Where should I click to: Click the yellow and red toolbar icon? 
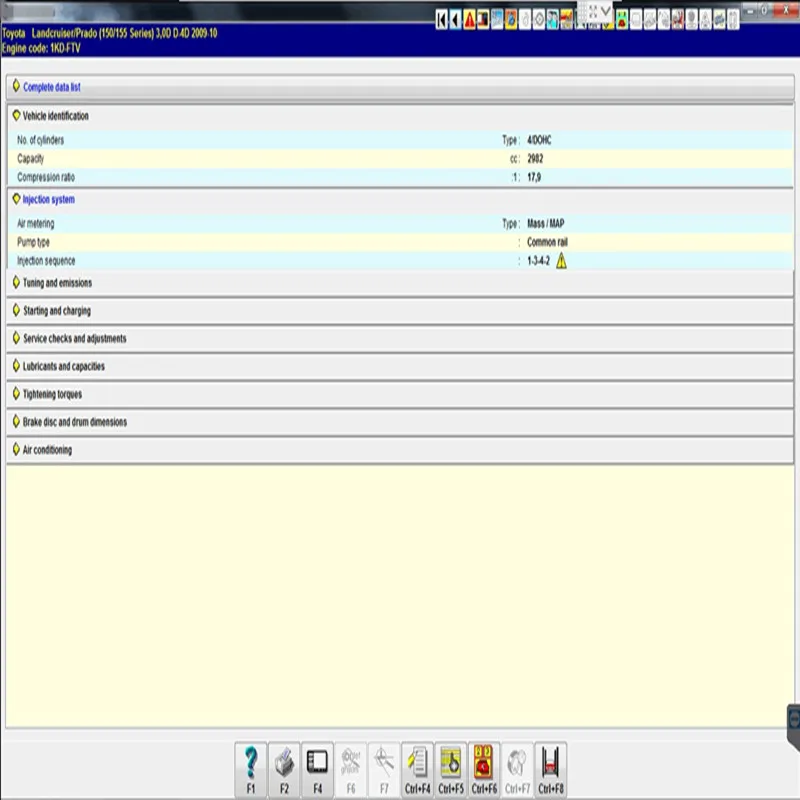pyautogui.click(x=566, y=19)
